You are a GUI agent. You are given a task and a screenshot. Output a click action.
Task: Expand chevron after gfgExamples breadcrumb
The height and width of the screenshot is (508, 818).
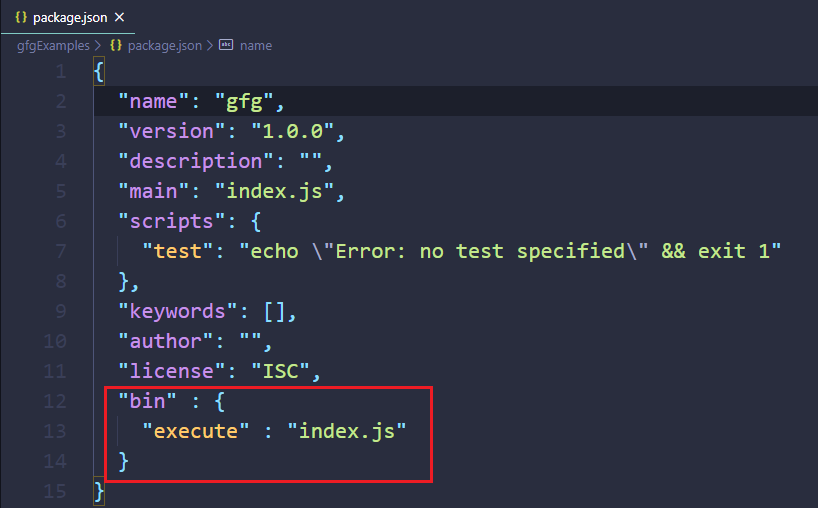coord(98,46)
